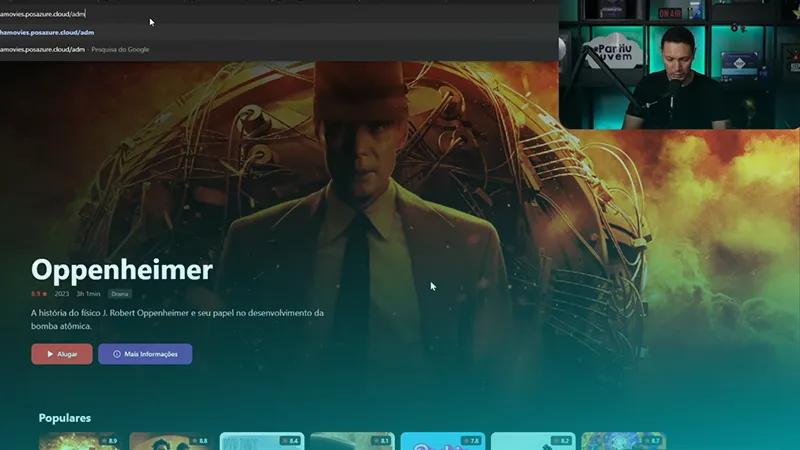Click the 2023 release year text
This screenshot has width=800, height=450.
62,294
